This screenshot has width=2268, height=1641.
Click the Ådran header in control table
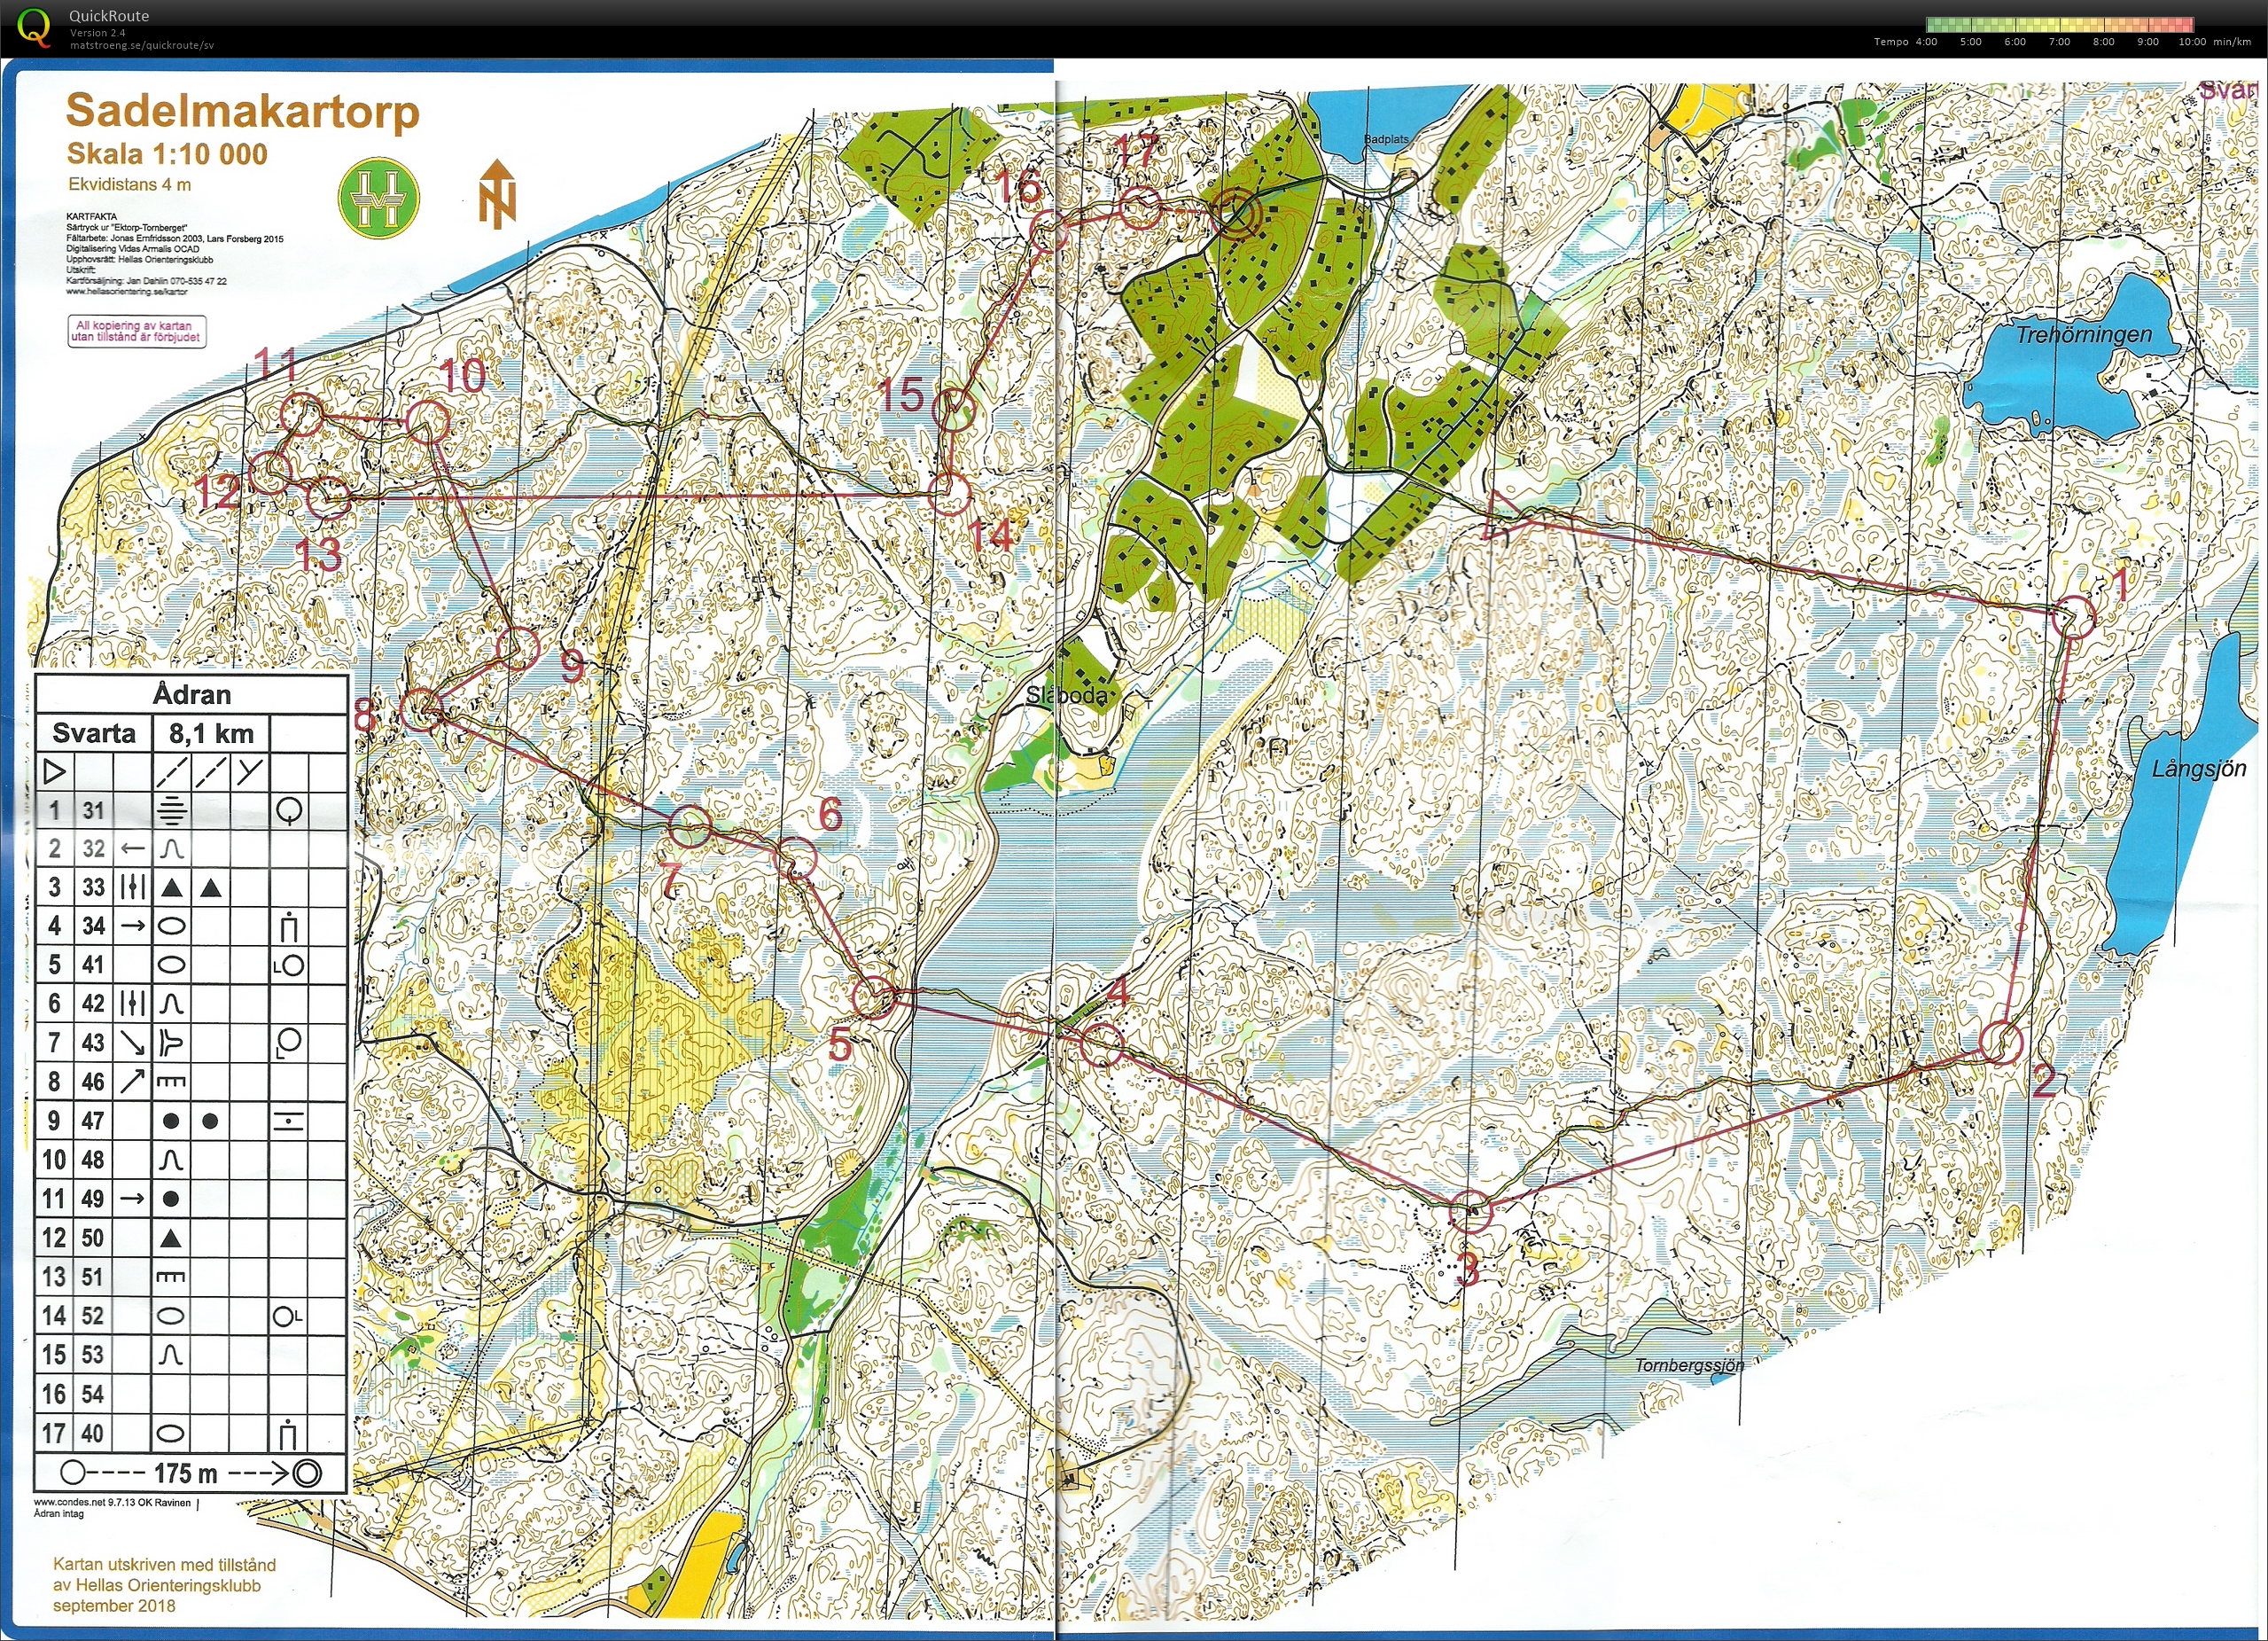[x=192, y=694]
